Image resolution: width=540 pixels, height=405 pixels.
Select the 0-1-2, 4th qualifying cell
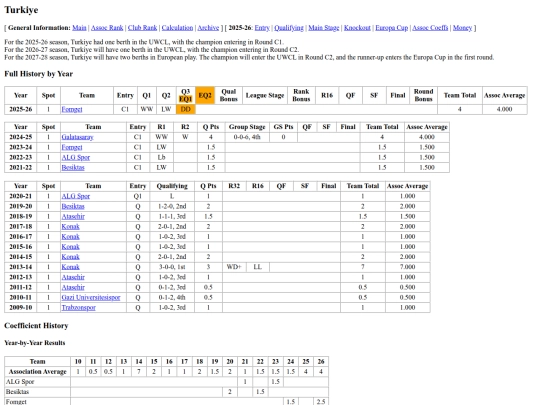coord(172,298)
